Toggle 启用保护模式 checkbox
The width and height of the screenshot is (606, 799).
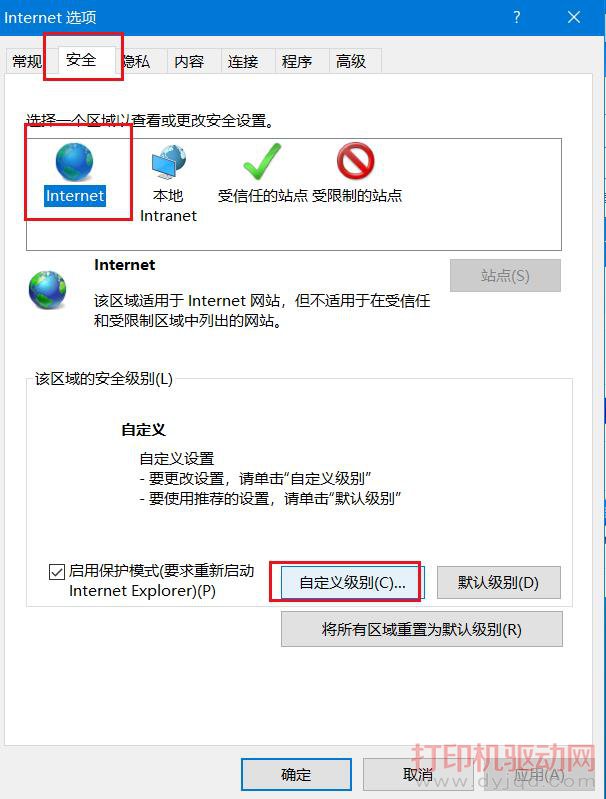(x=57, y=572)
